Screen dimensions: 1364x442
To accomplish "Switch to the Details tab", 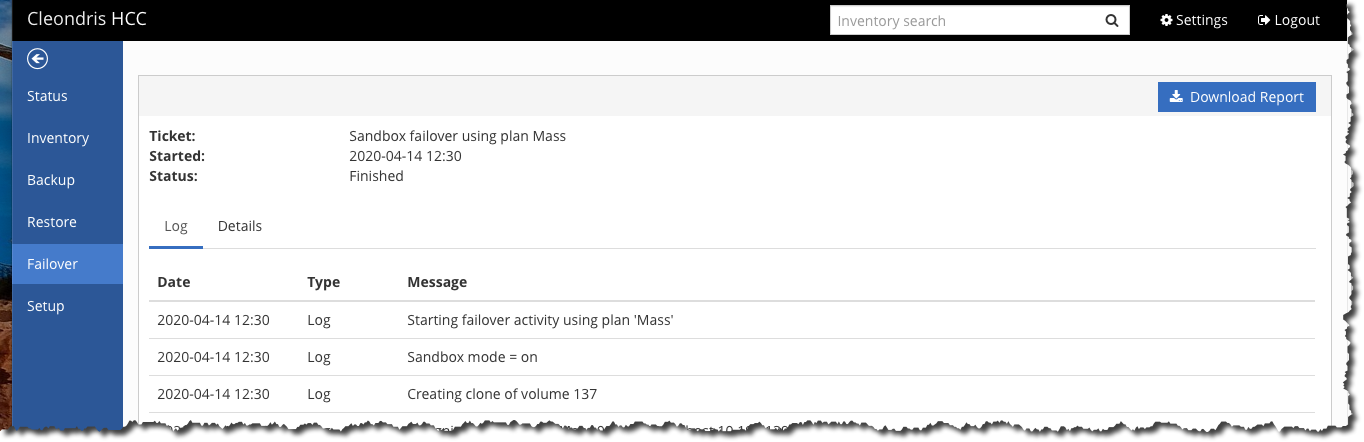I will [x=240, y=226].
